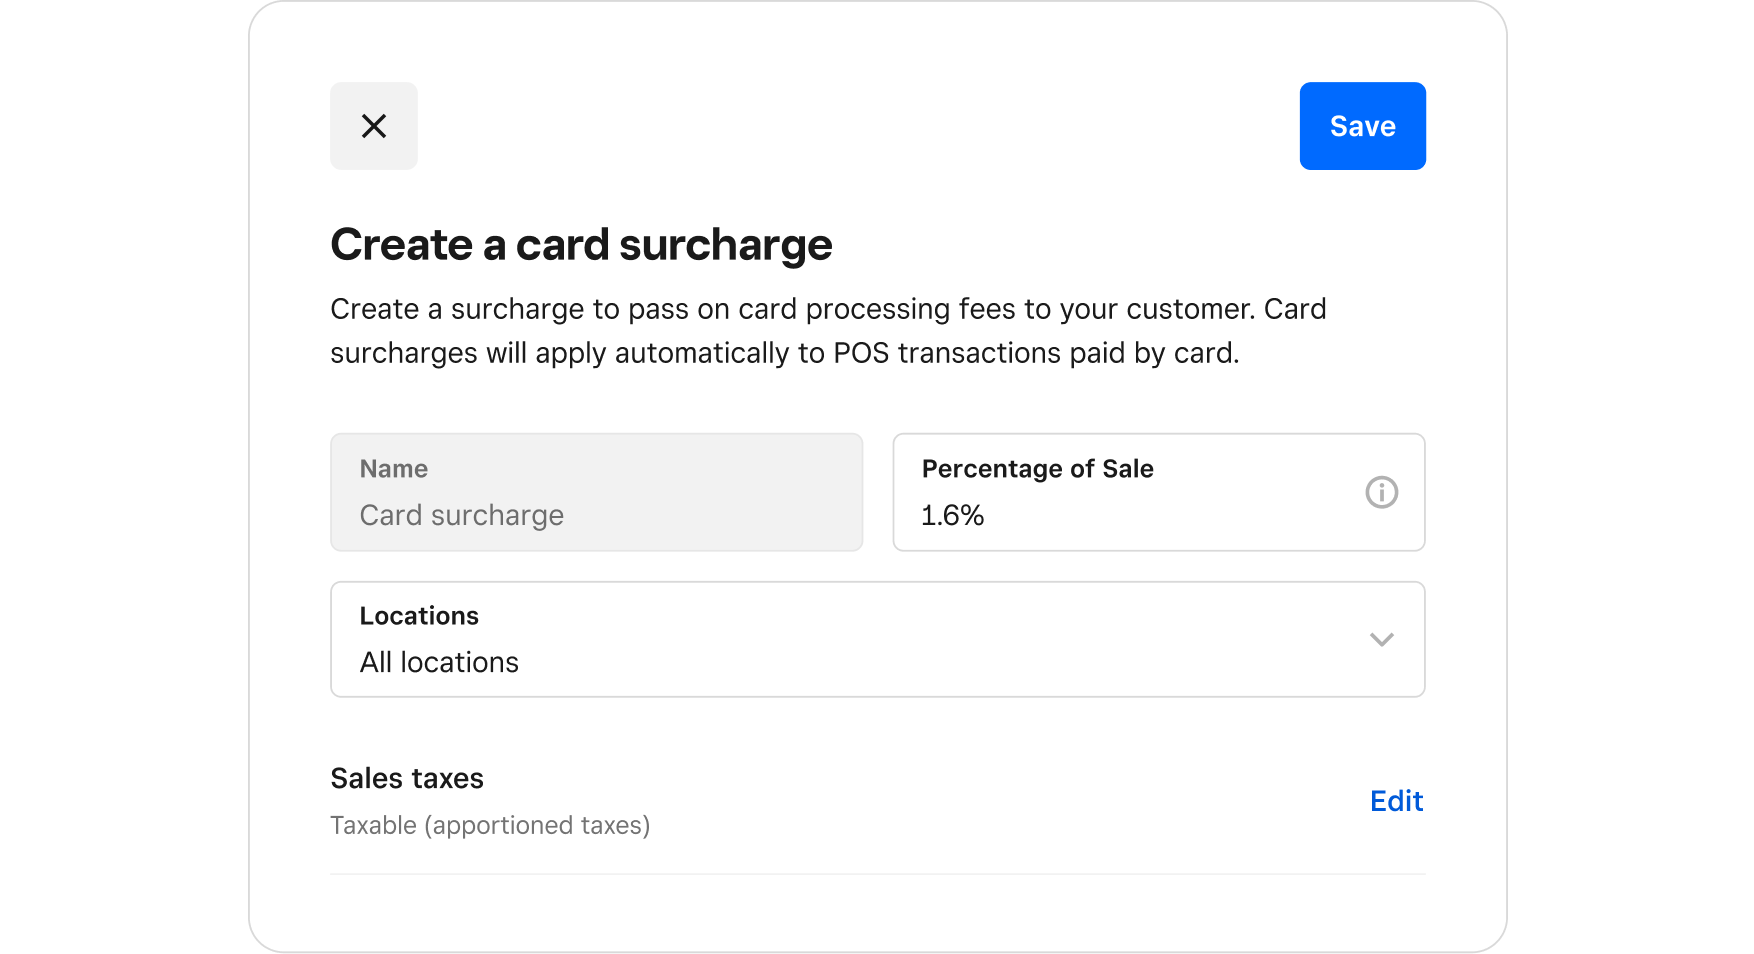
Task: Click the 1.6% percentage value
Action: 952,516
